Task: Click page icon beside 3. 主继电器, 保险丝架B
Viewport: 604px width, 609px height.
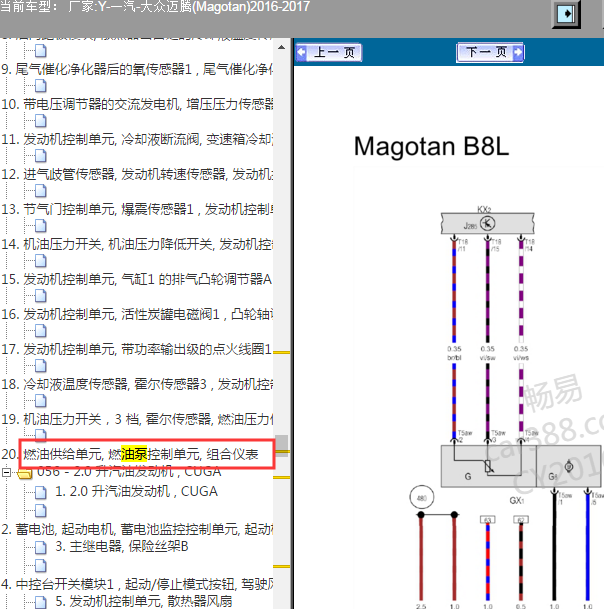Action: coord(40,548)
